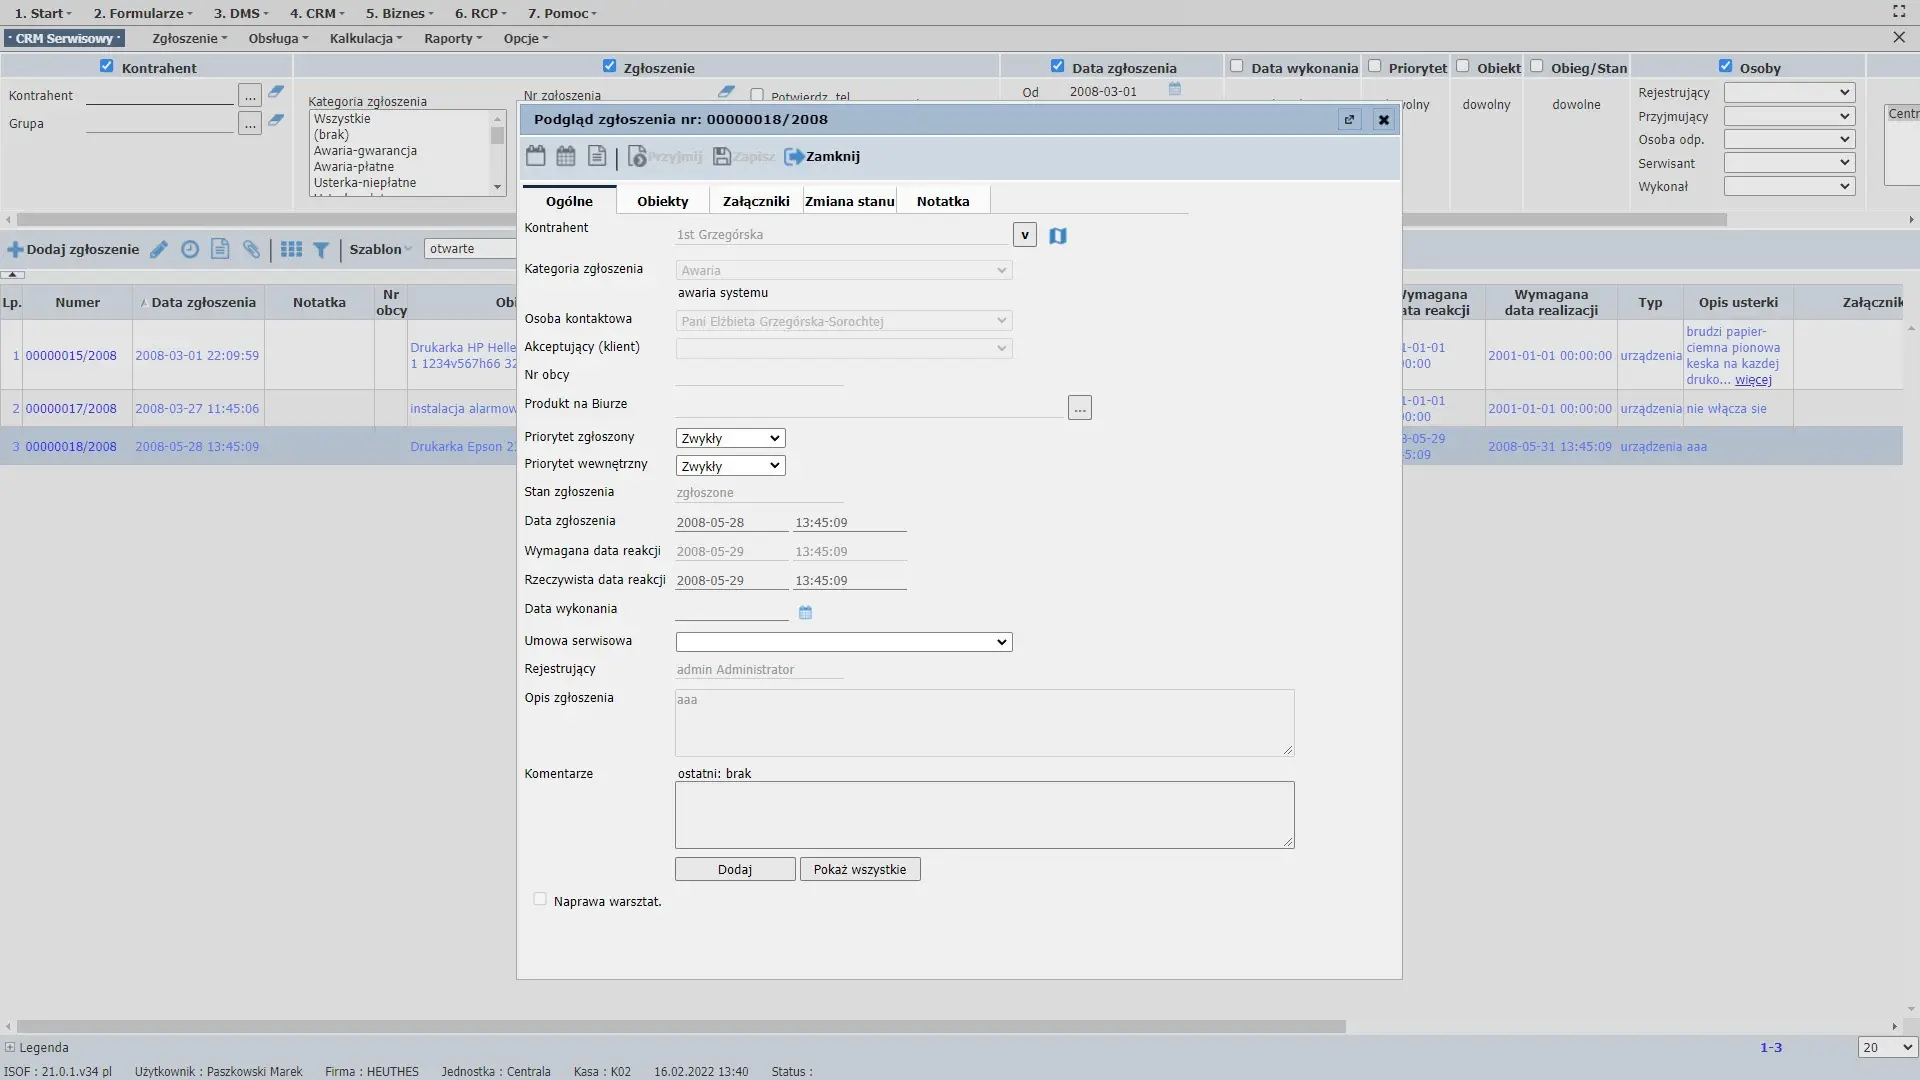Switch to the Załączniki tab

tap(756, 201)
